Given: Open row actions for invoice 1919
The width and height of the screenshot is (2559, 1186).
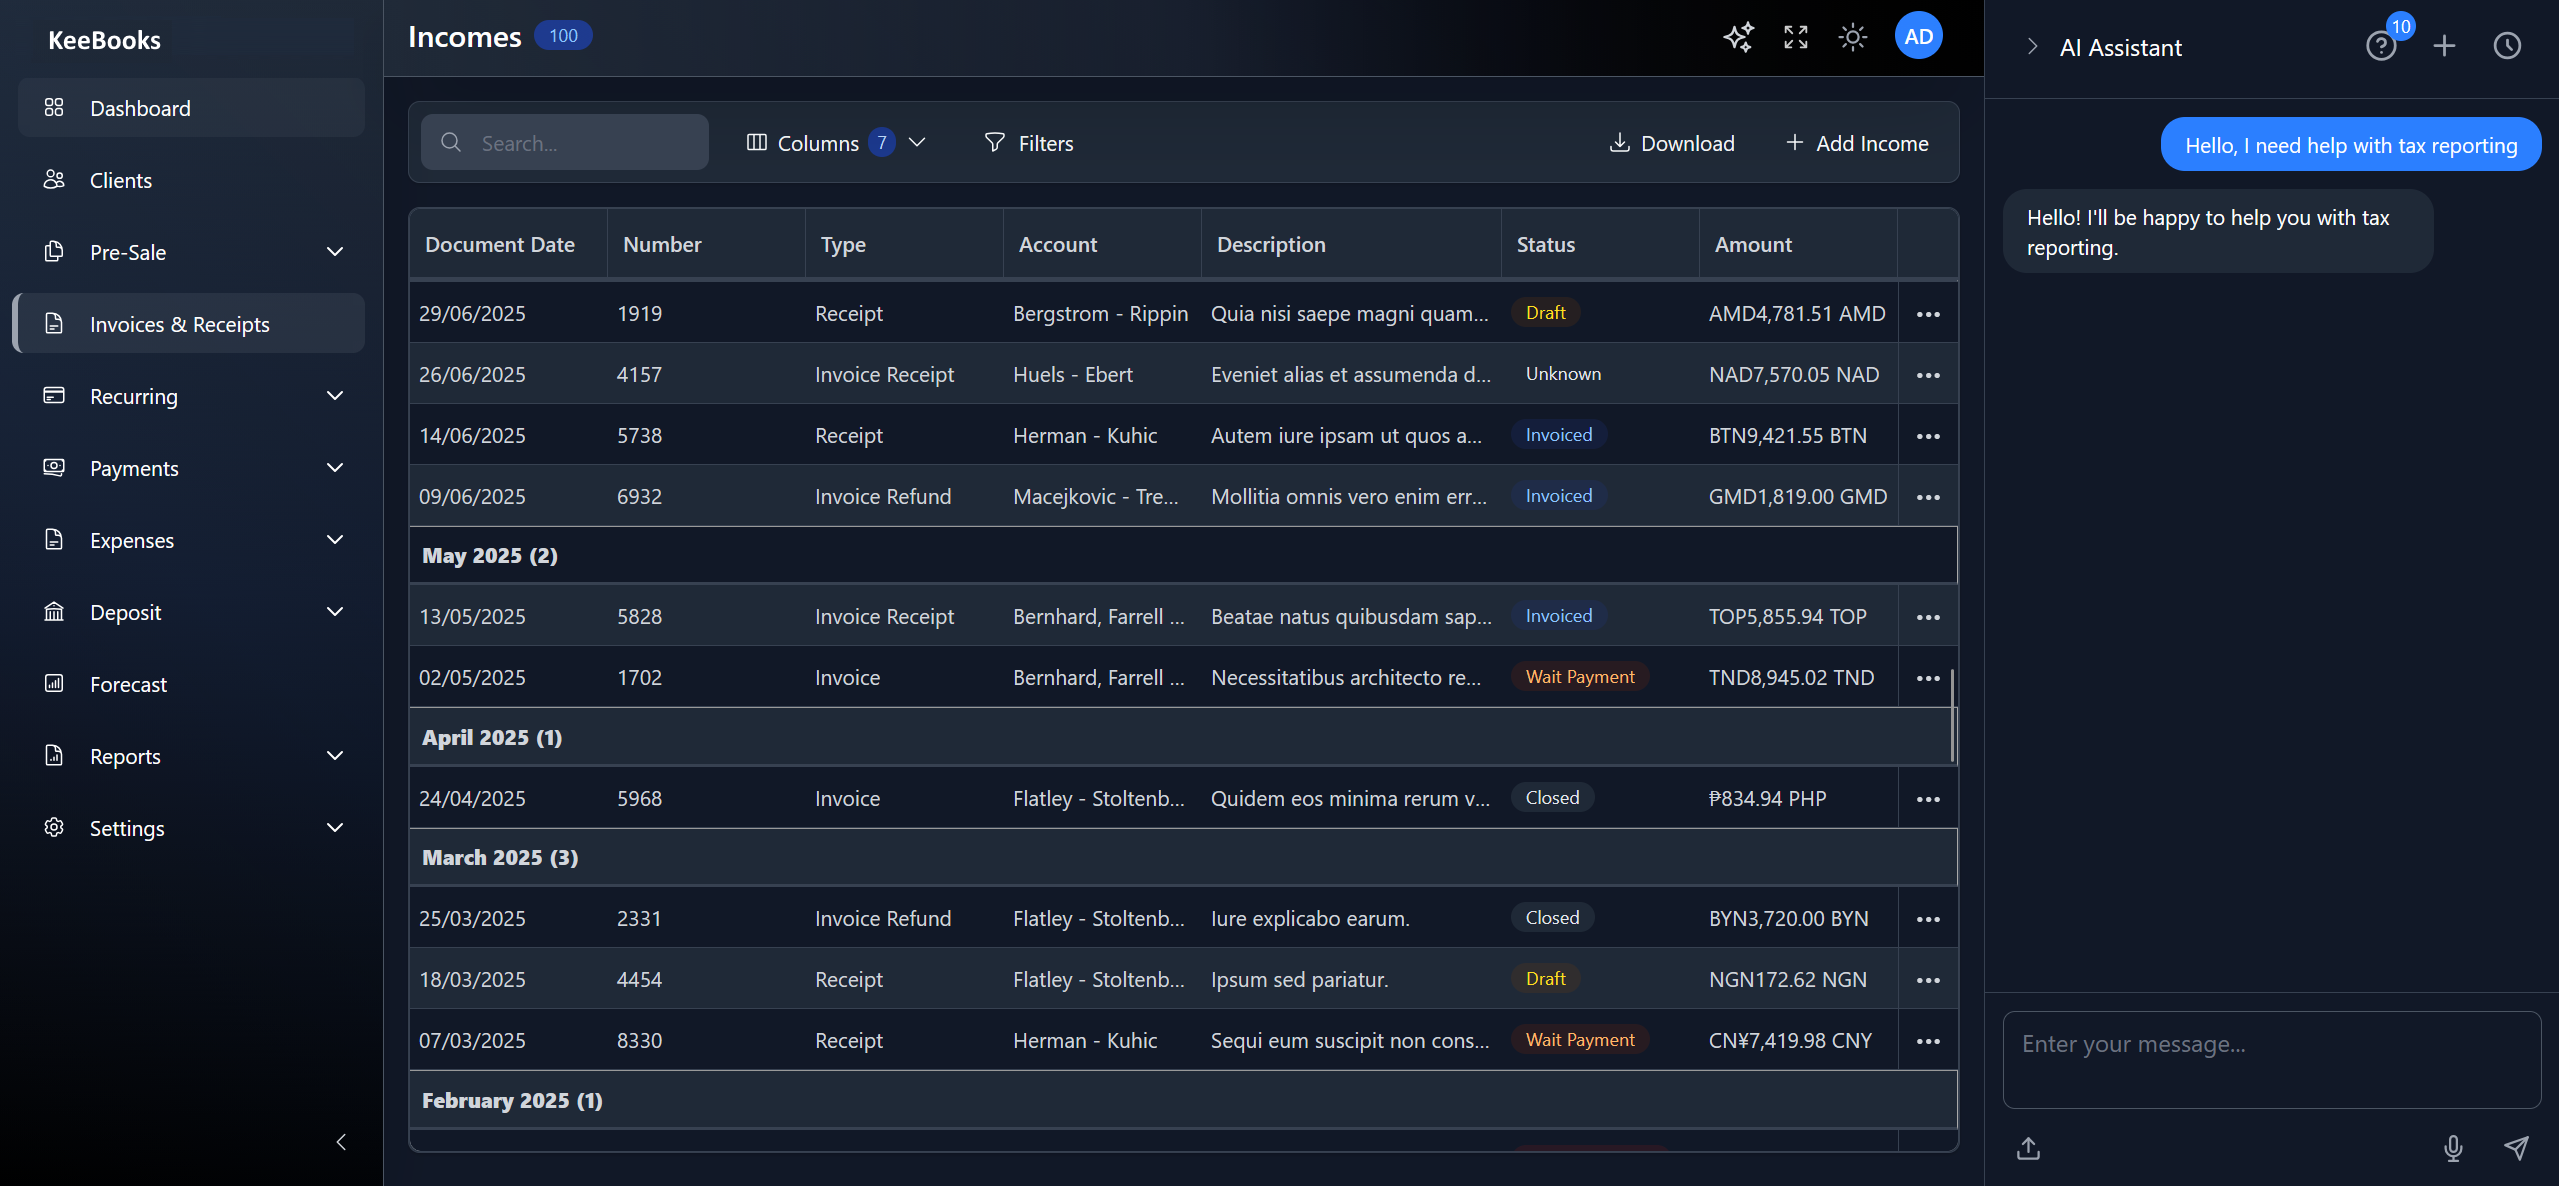Looking at the screenshot, I should pos(1928,313).
